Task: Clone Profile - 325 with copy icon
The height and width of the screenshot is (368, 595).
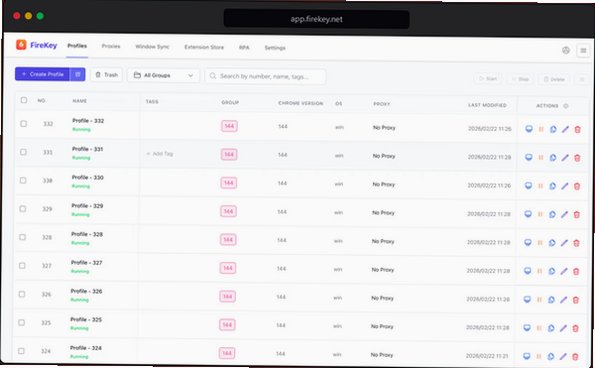Action: [x=551, y=328]
